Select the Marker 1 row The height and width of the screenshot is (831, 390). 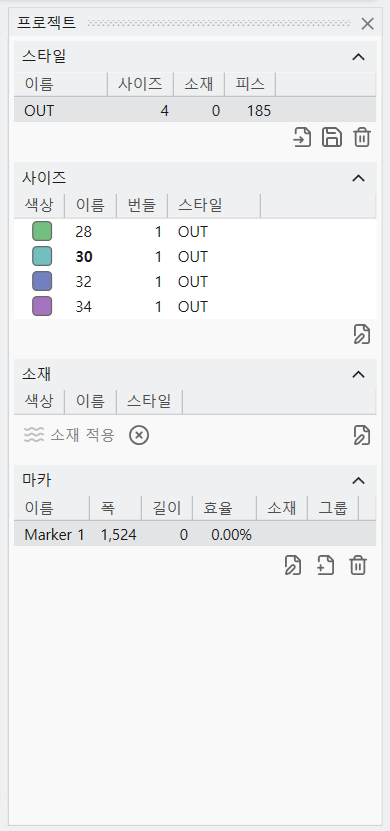[x=195, y=534]
